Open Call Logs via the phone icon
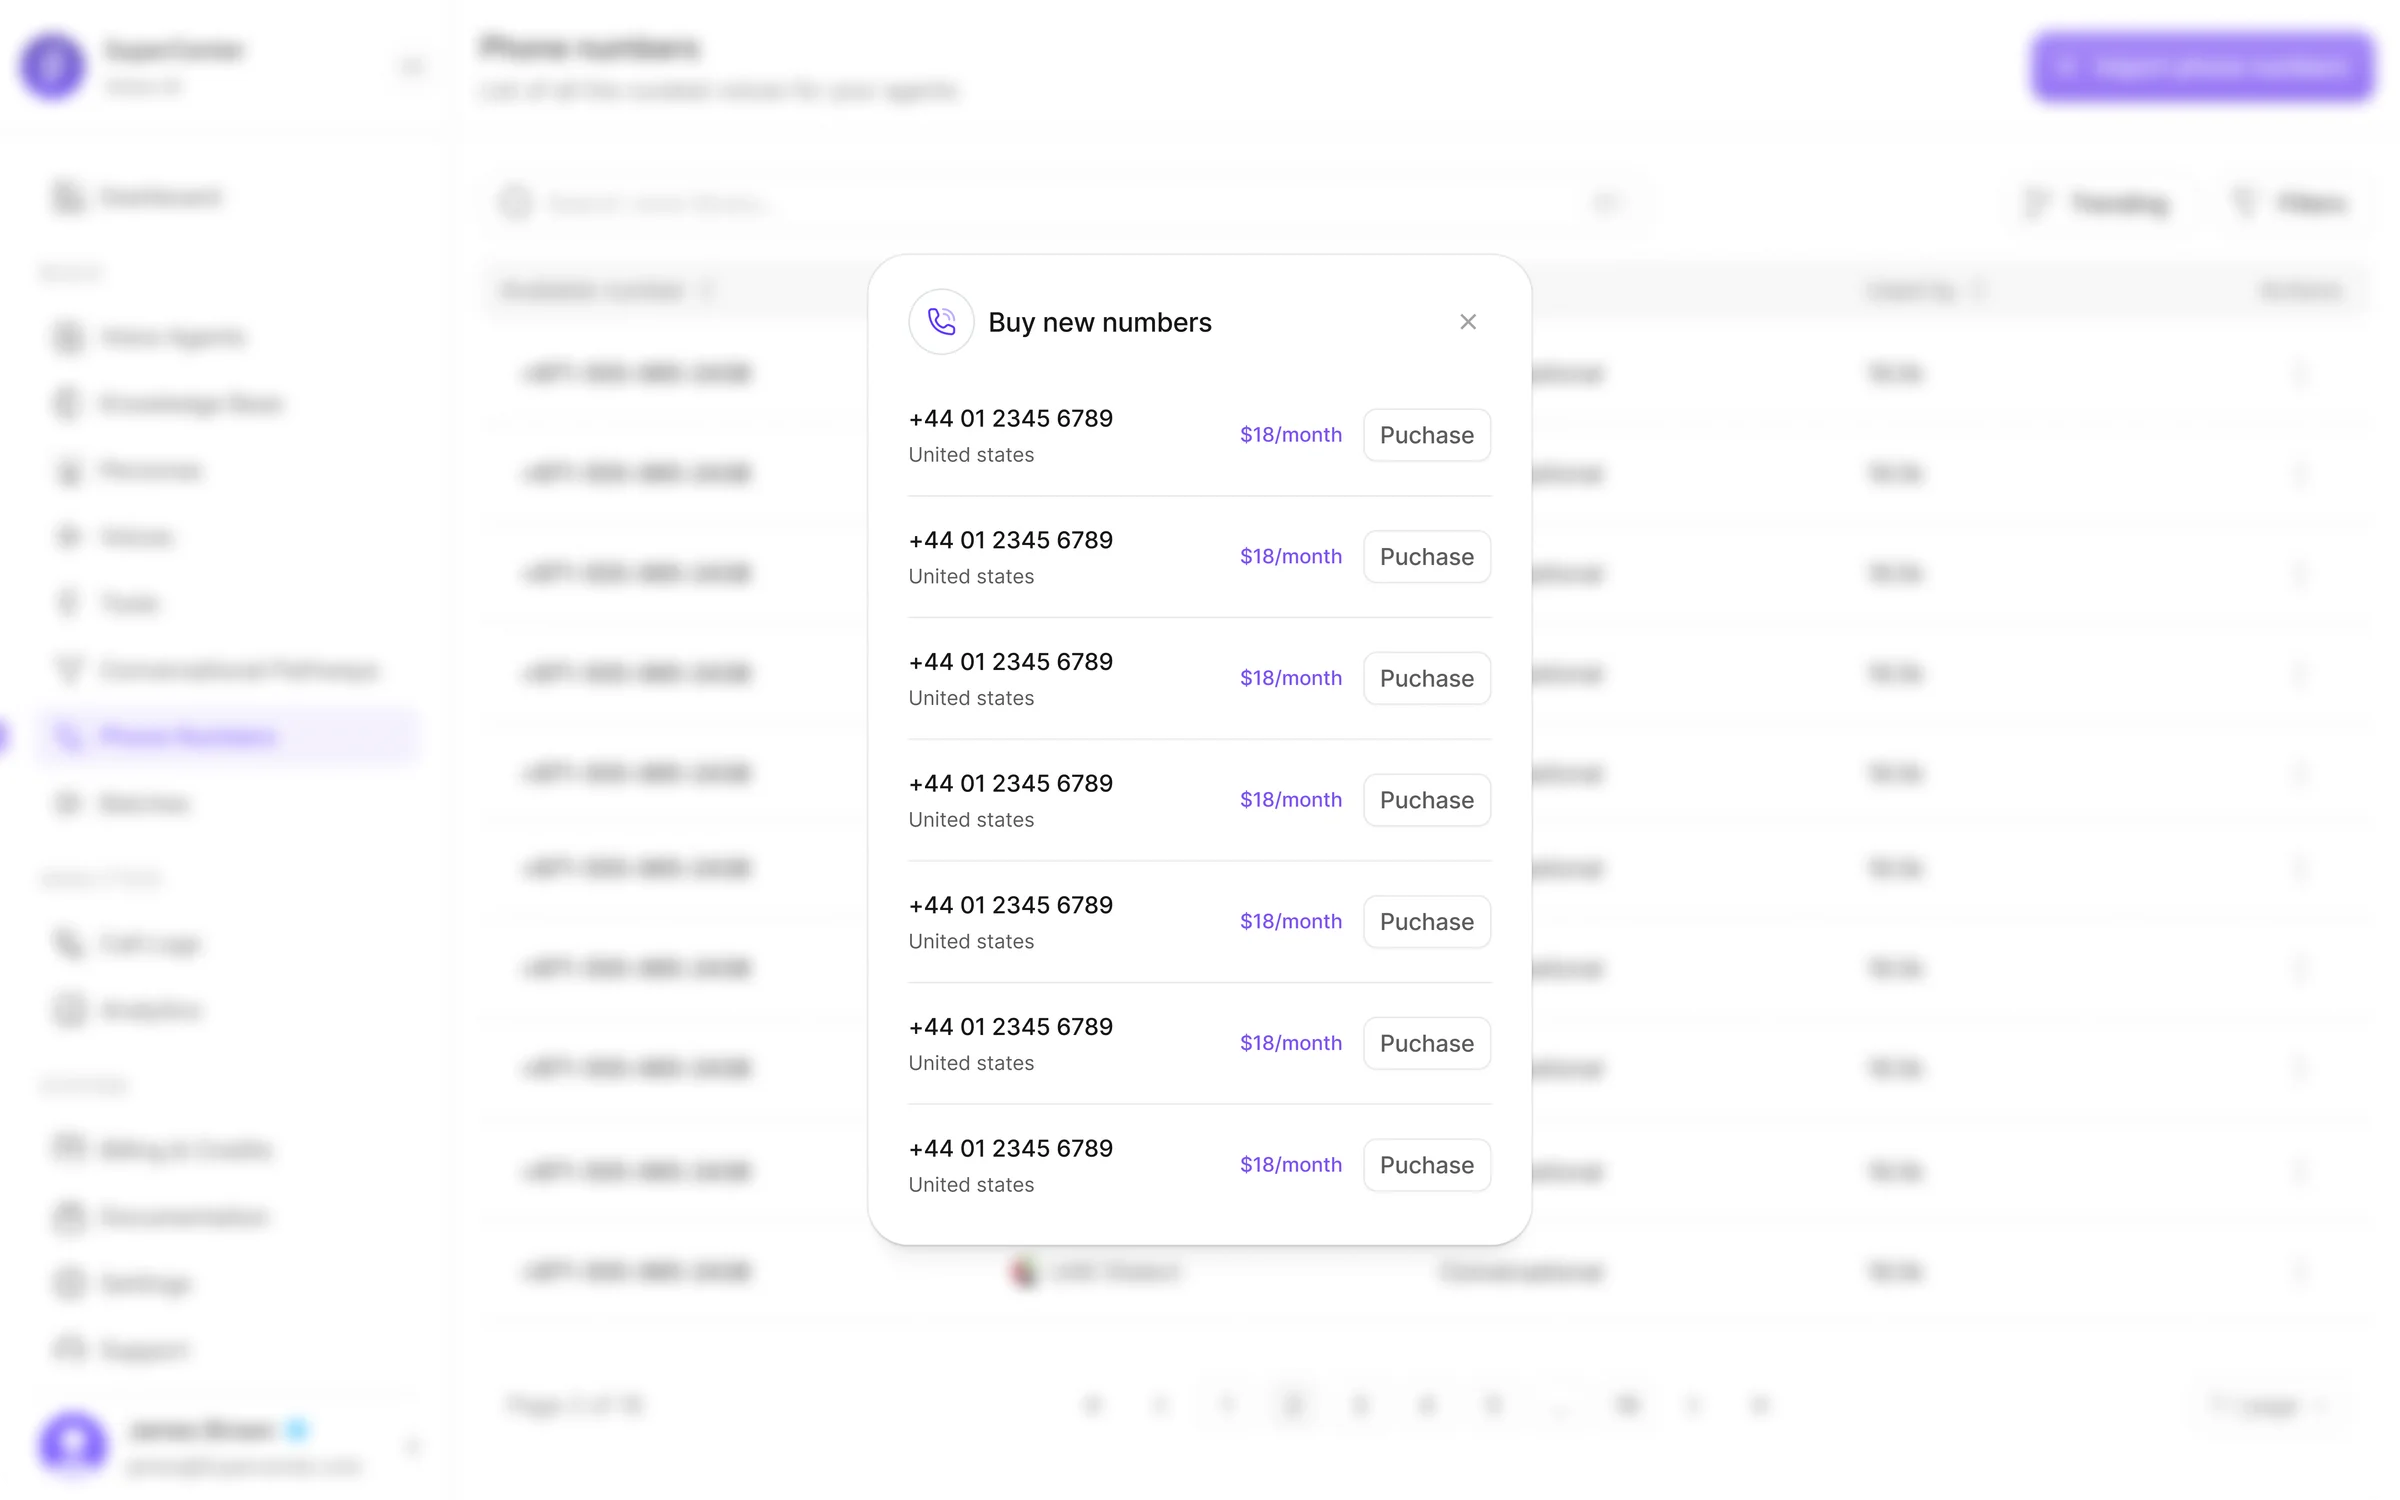 (68, 943)
